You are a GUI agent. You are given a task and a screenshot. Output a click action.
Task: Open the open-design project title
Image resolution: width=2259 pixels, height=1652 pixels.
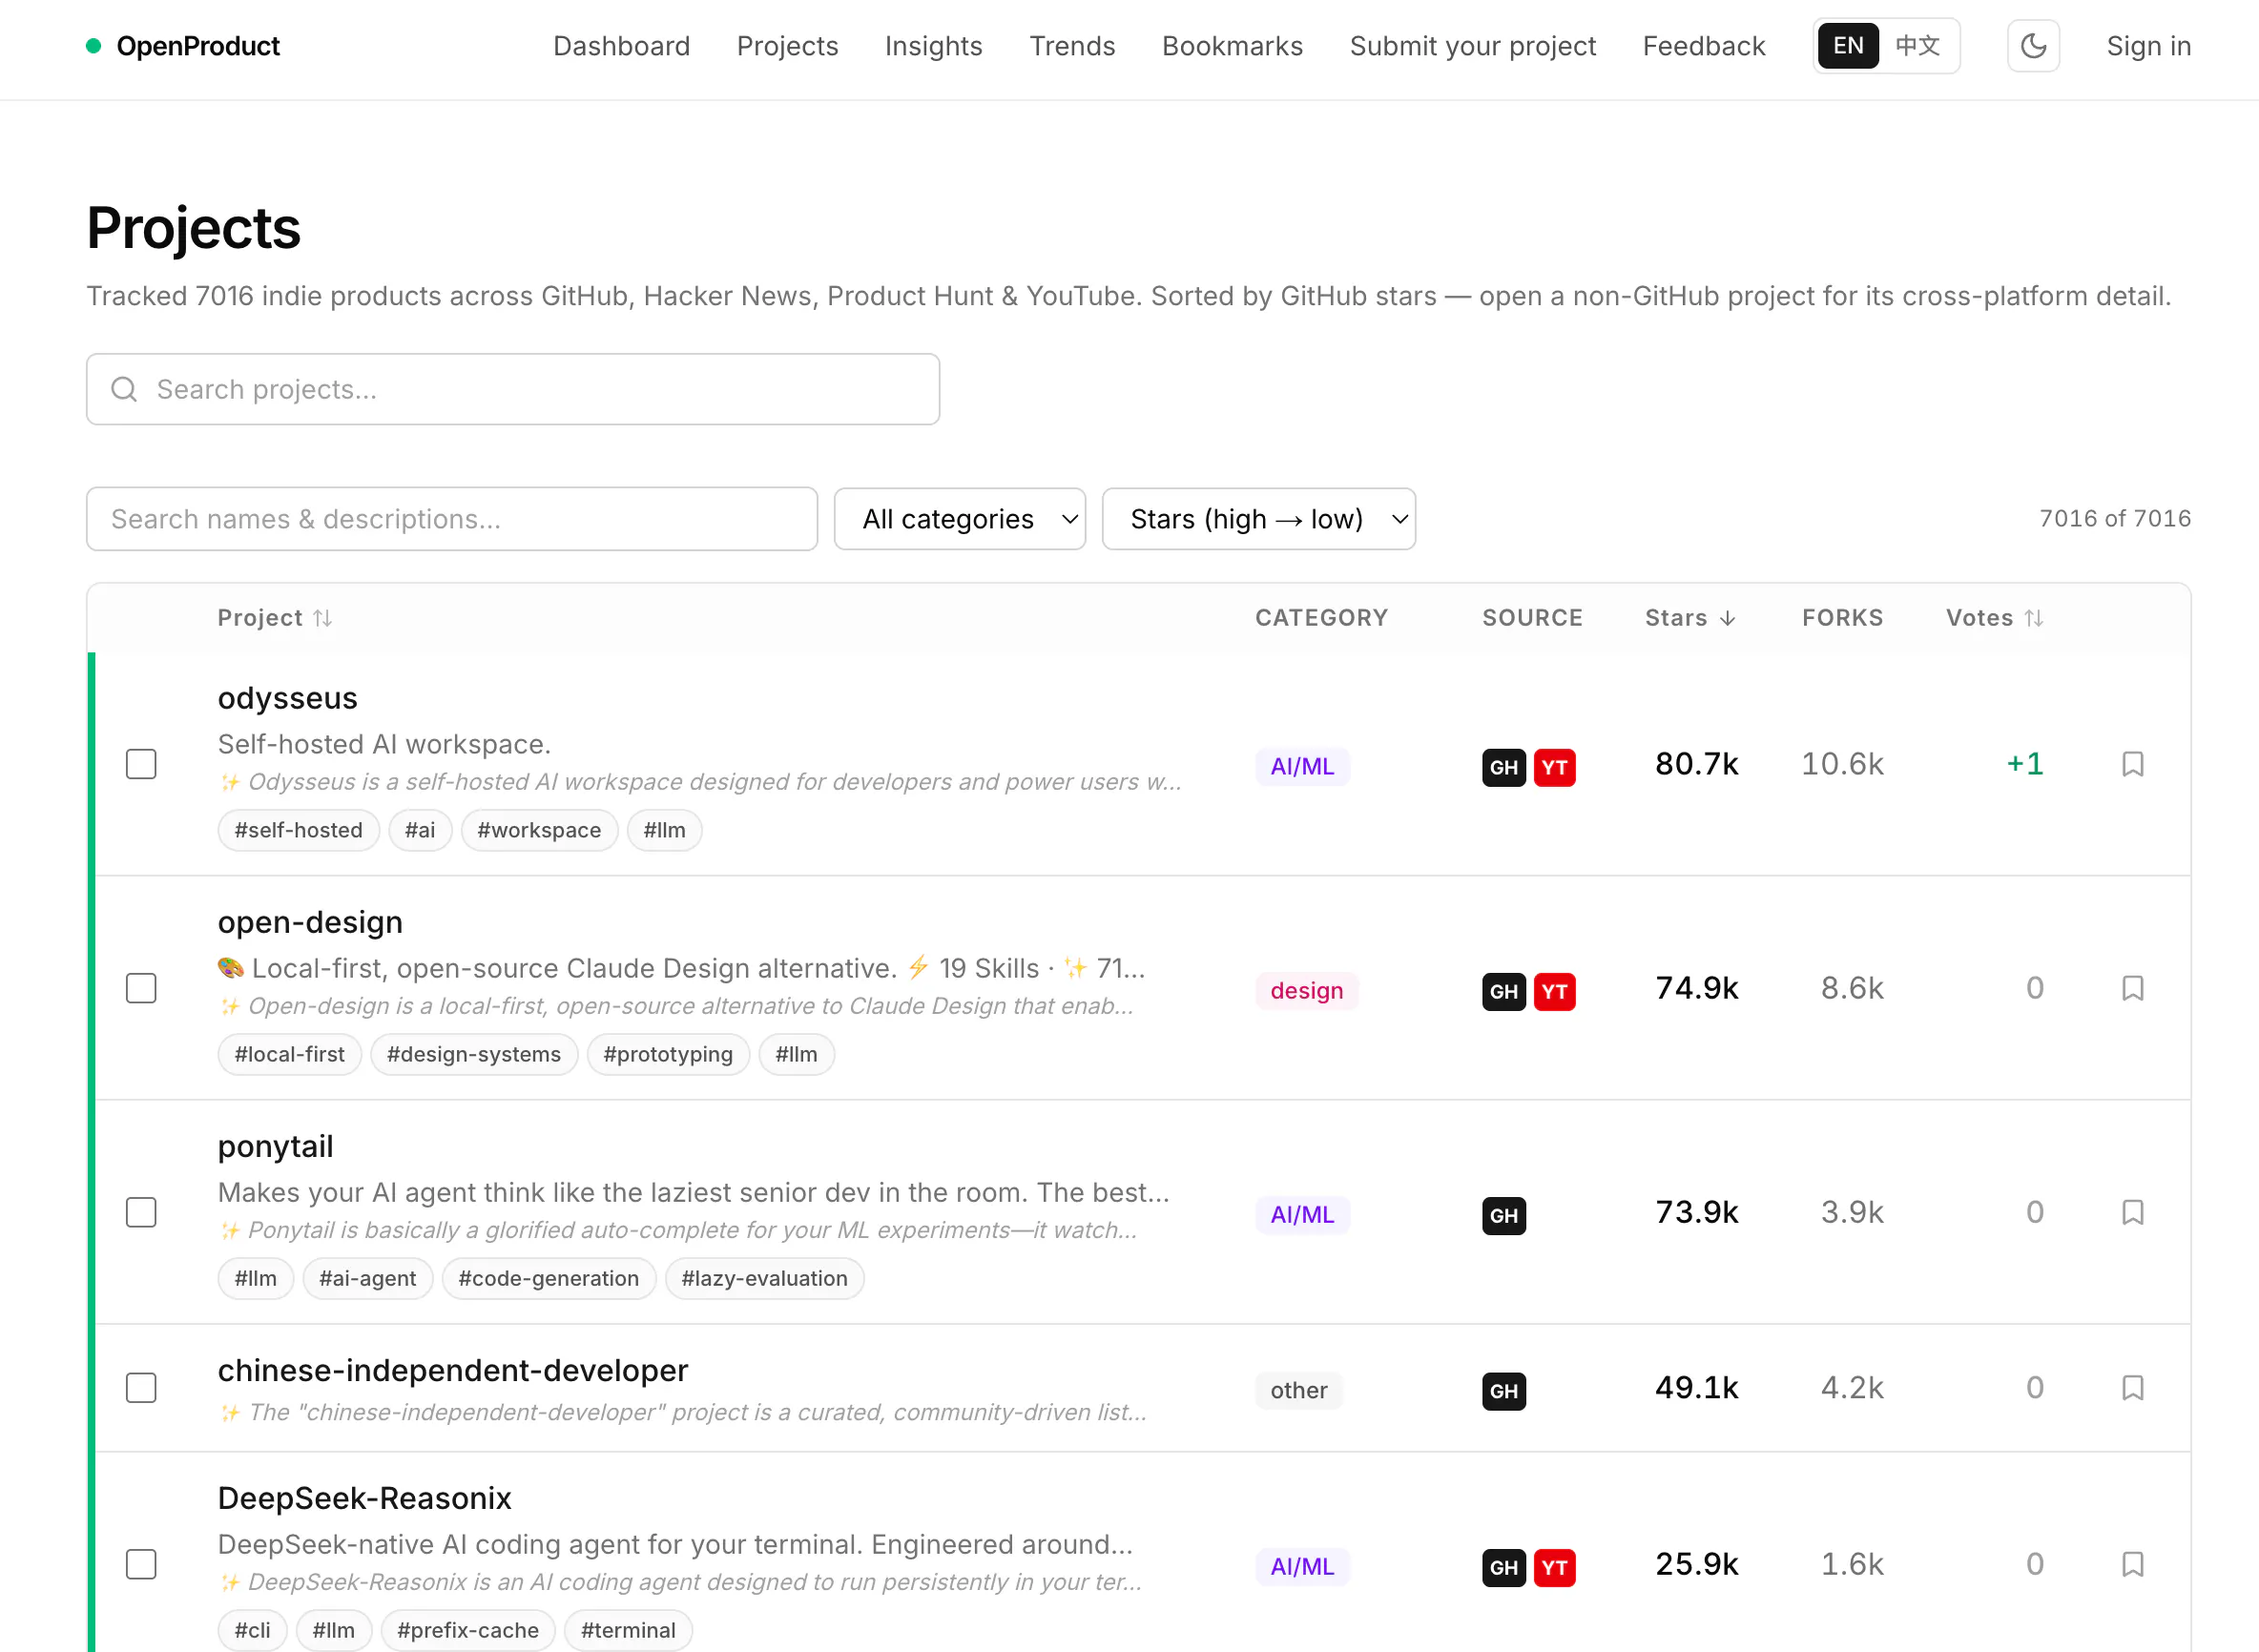click(x=310, y=922)
